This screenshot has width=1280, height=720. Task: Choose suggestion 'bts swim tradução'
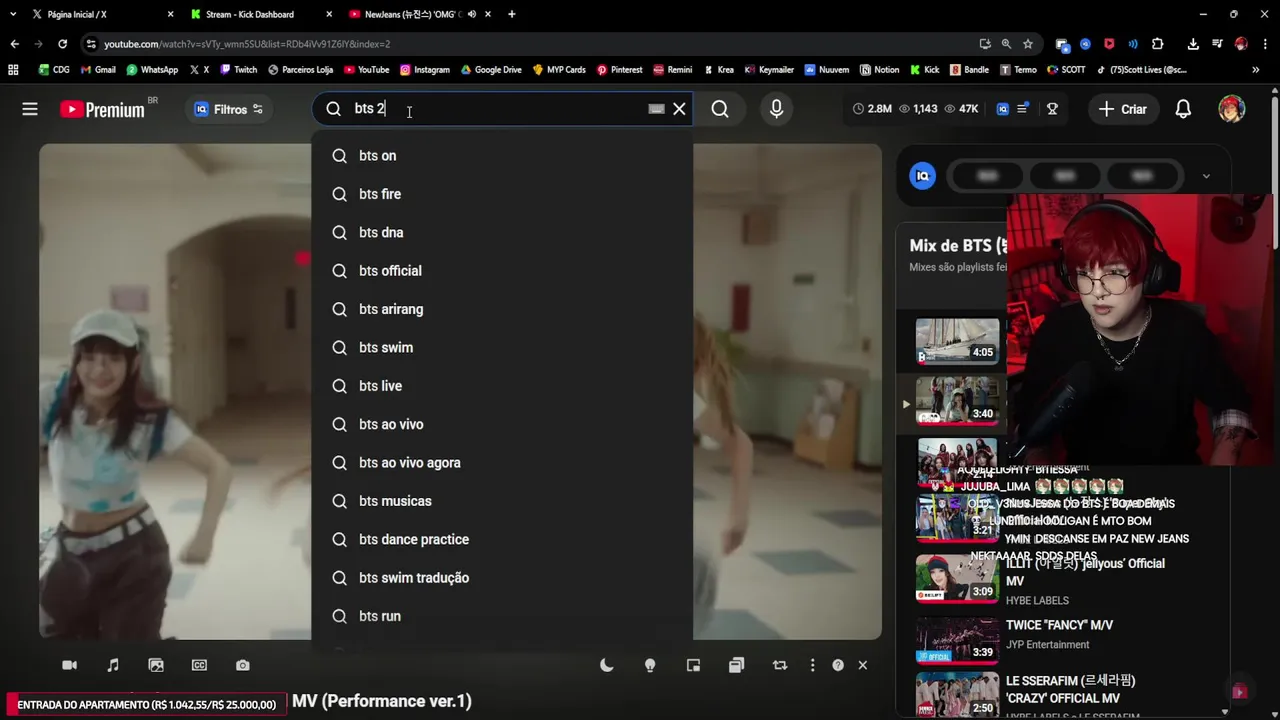tap(502, 578)
